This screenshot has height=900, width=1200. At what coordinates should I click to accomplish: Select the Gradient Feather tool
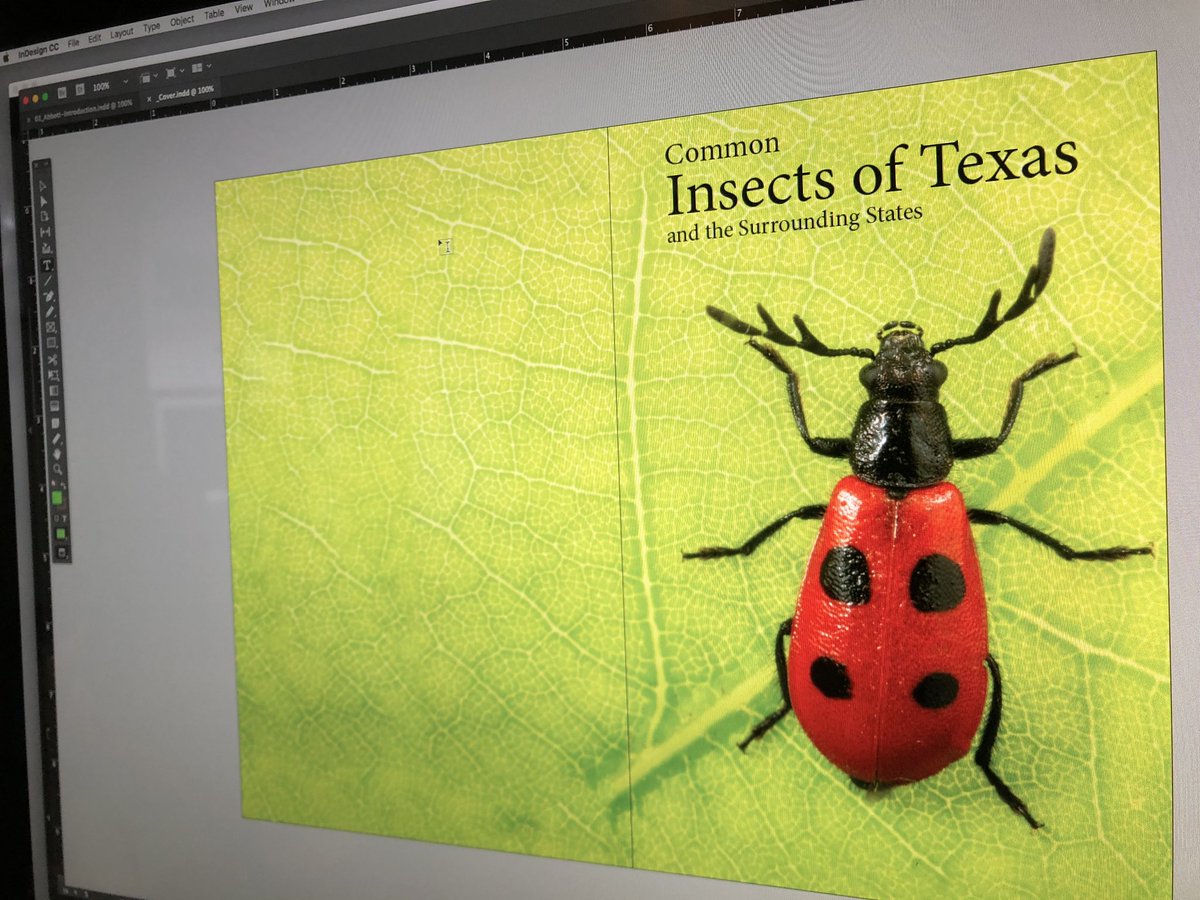pos(54,406)
